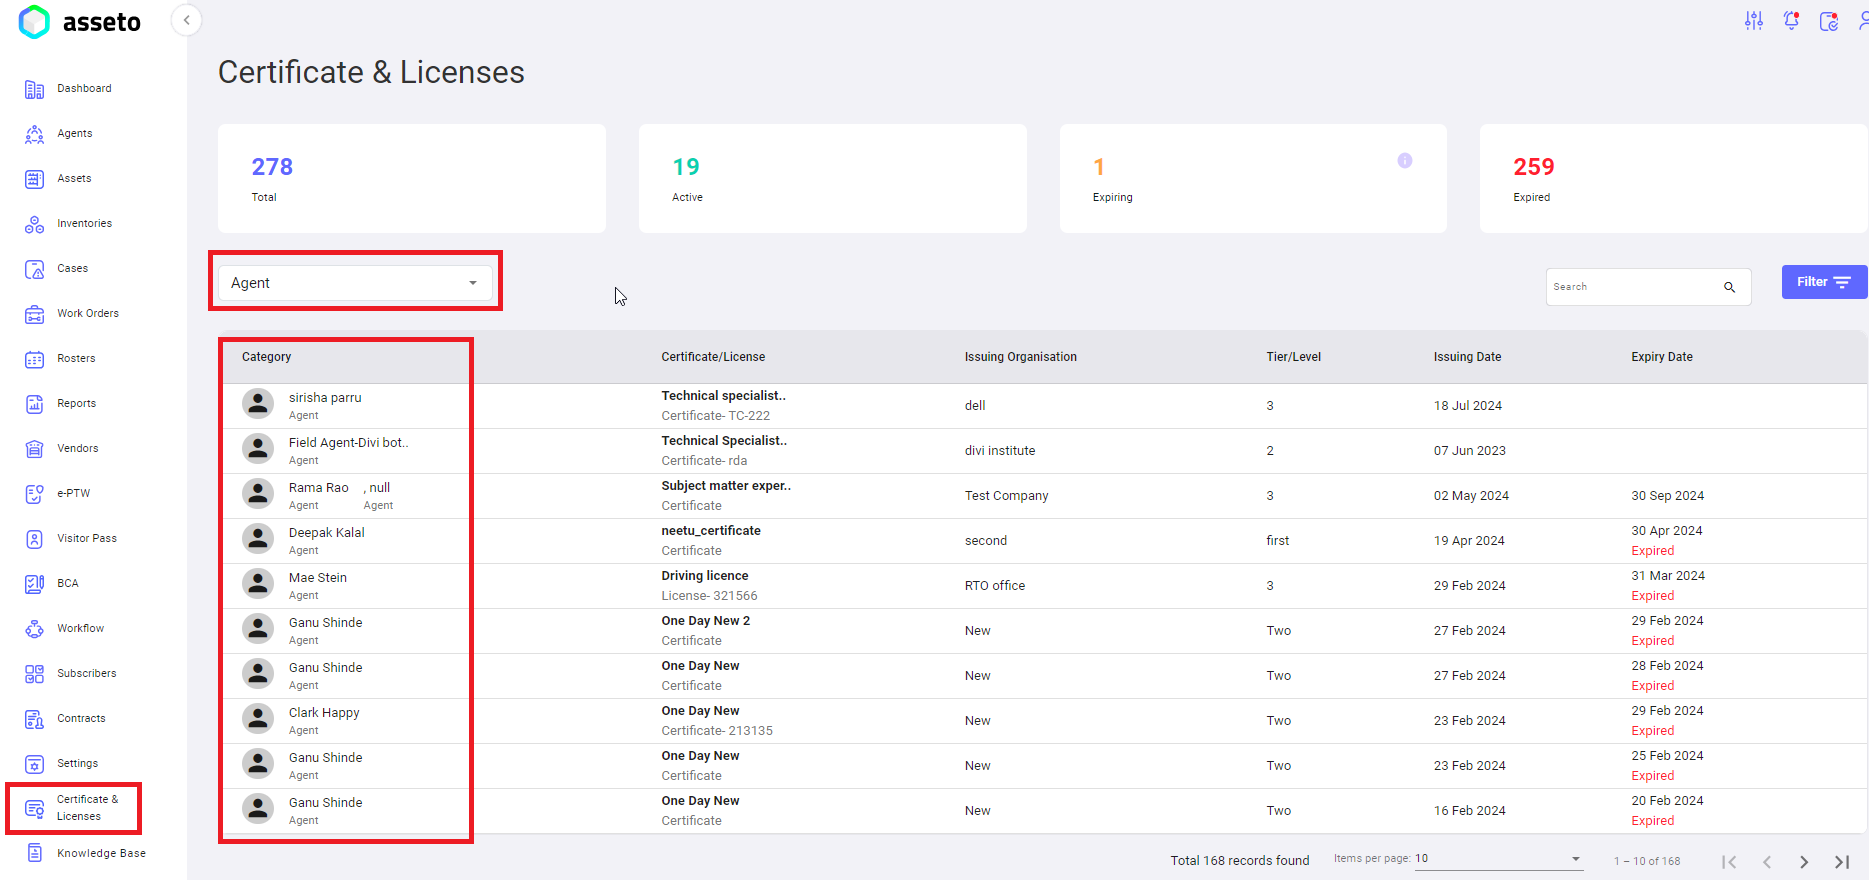Open the e-PTW sidebar icon
The height and width of the screenshot is (880, 1869).
[34, 494]
